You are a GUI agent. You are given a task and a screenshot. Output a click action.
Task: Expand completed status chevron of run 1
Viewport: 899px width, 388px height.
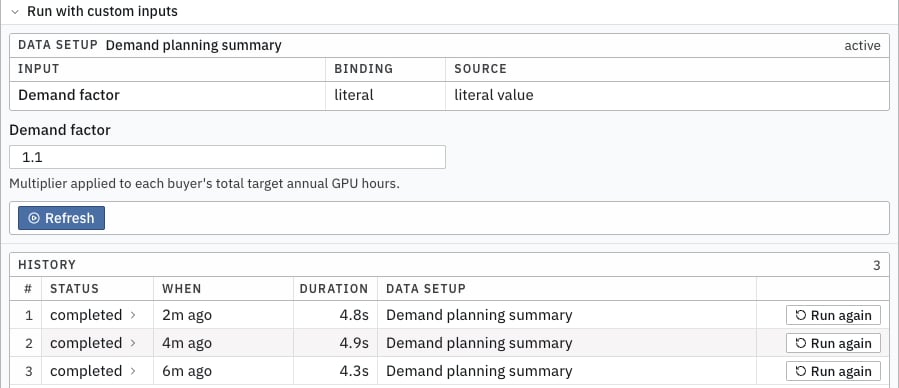pyautogui.click(x=133, y=315)
